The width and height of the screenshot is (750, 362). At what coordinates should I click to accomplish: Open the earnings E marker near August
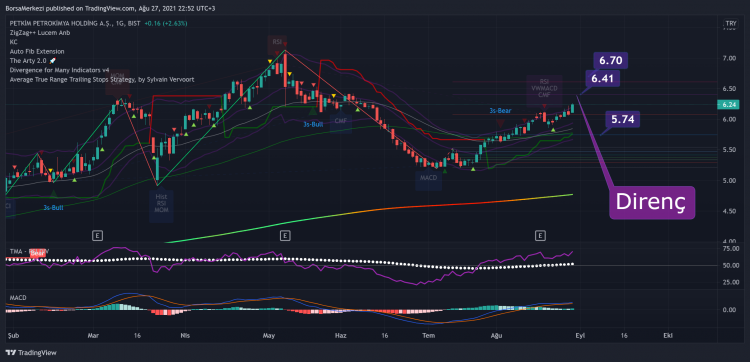540,235
